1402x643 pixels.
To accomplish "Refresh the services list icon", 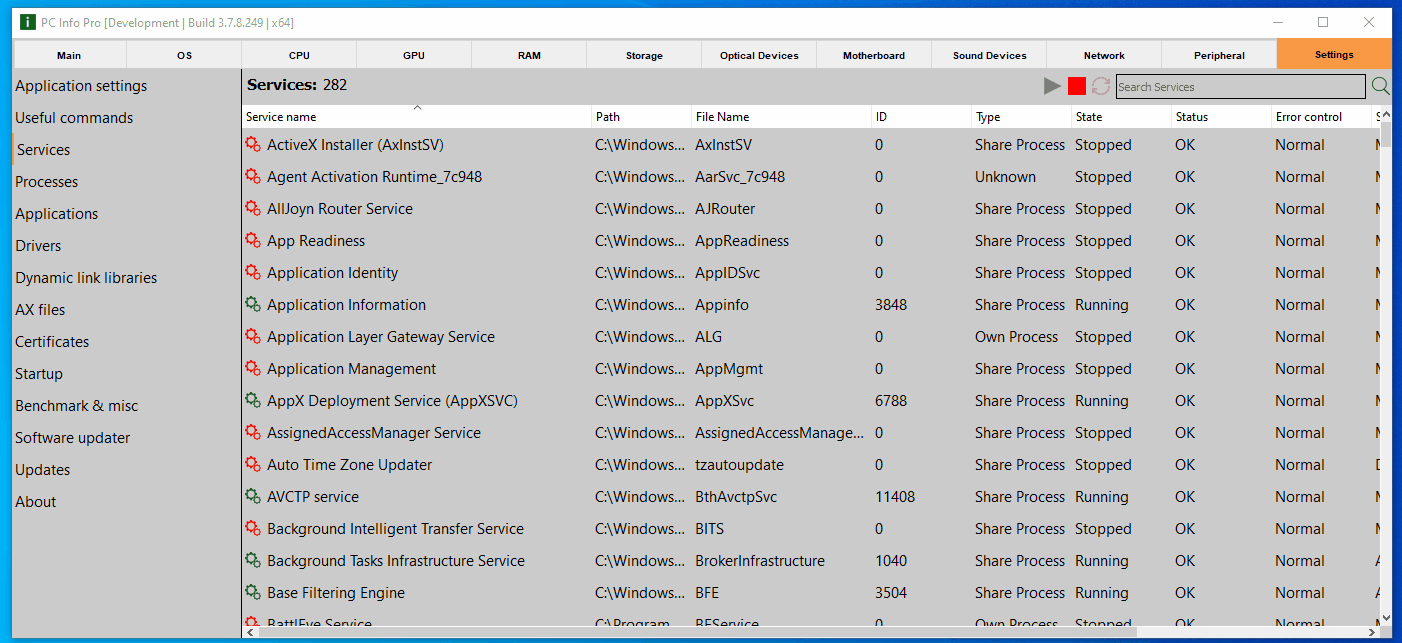I will pos(1101,86).
